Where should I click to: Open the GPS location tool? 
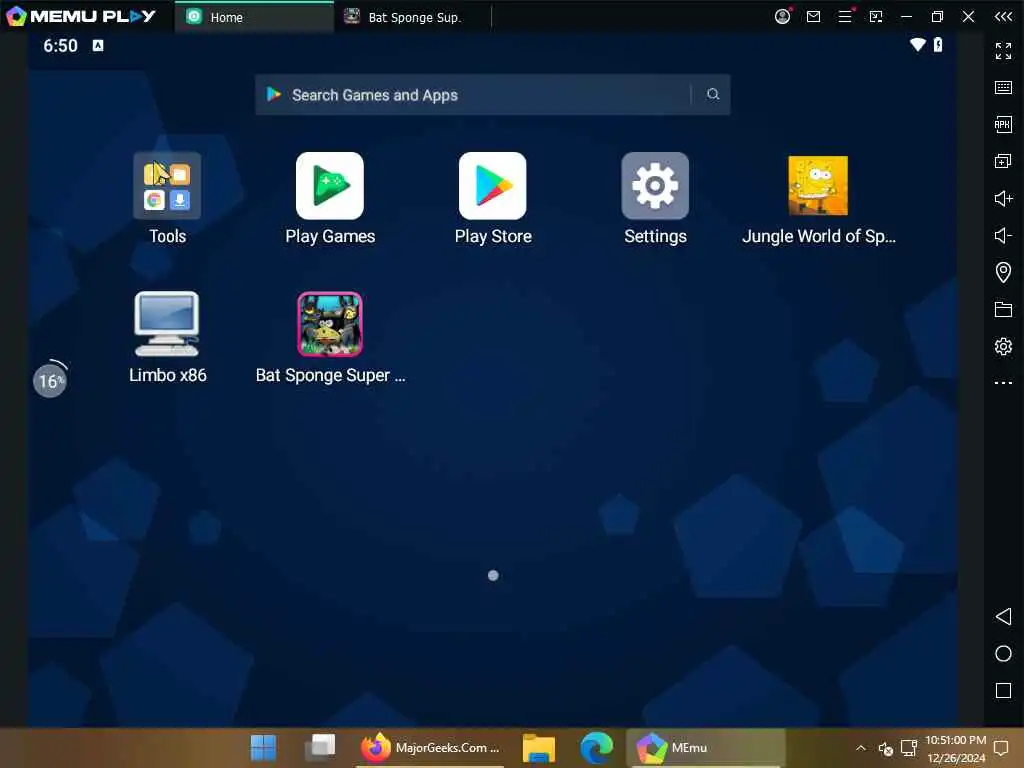(1003, 272)
